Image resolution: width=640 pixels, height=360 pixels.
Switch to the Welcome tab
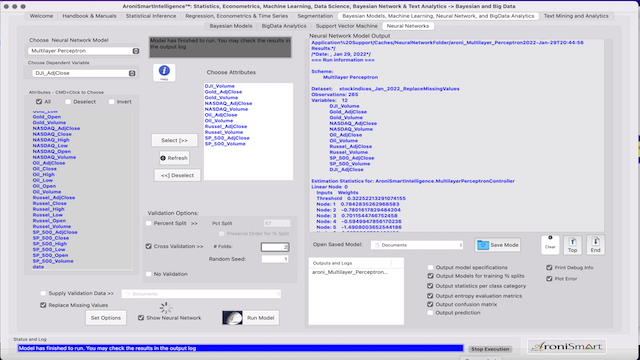[41, 16]
